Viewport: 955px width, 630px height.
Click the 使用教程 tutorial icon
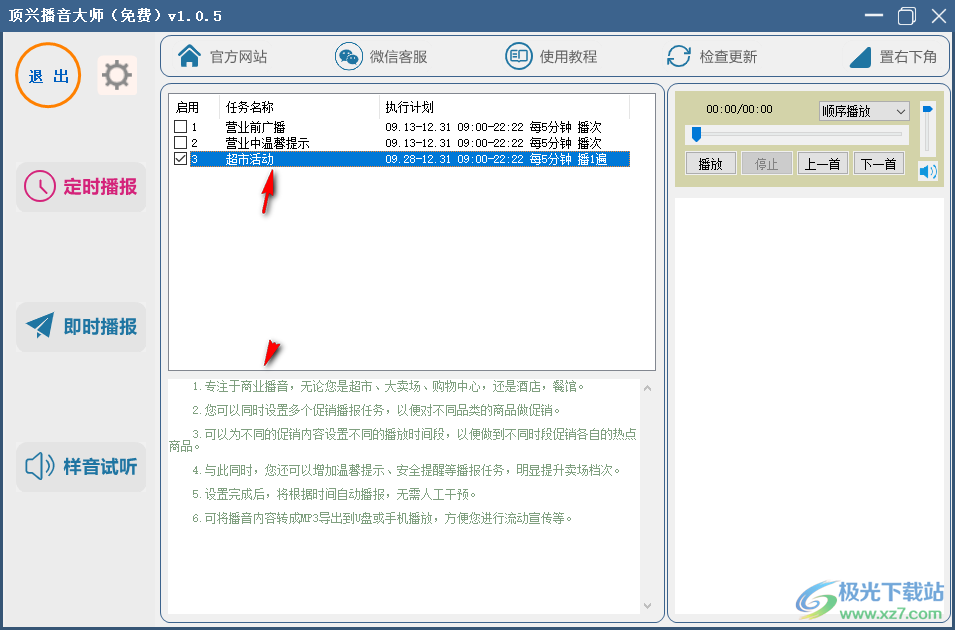518,56
